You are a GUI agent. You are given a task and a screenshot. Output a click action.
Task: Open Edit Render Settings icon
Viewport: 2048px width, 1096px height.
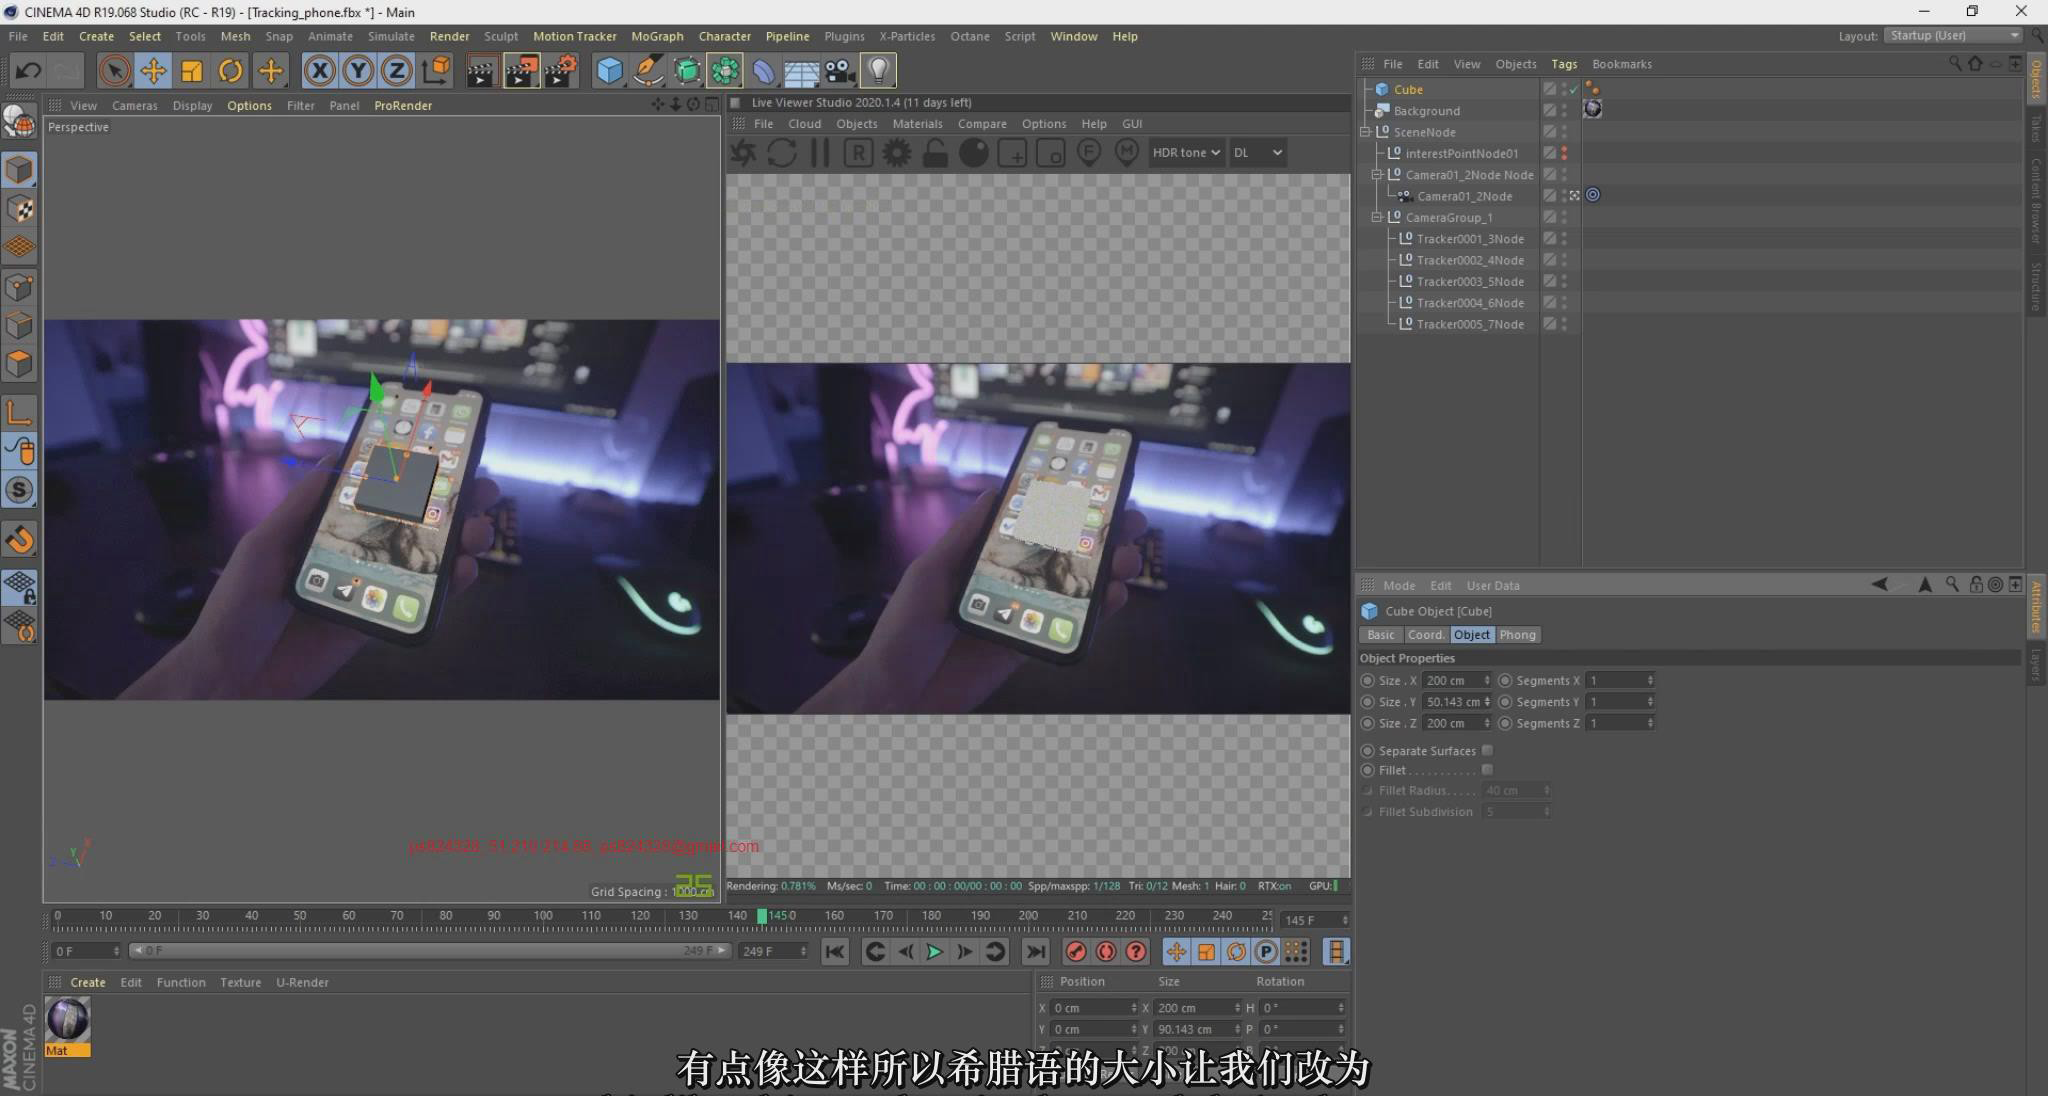point(561,70)
